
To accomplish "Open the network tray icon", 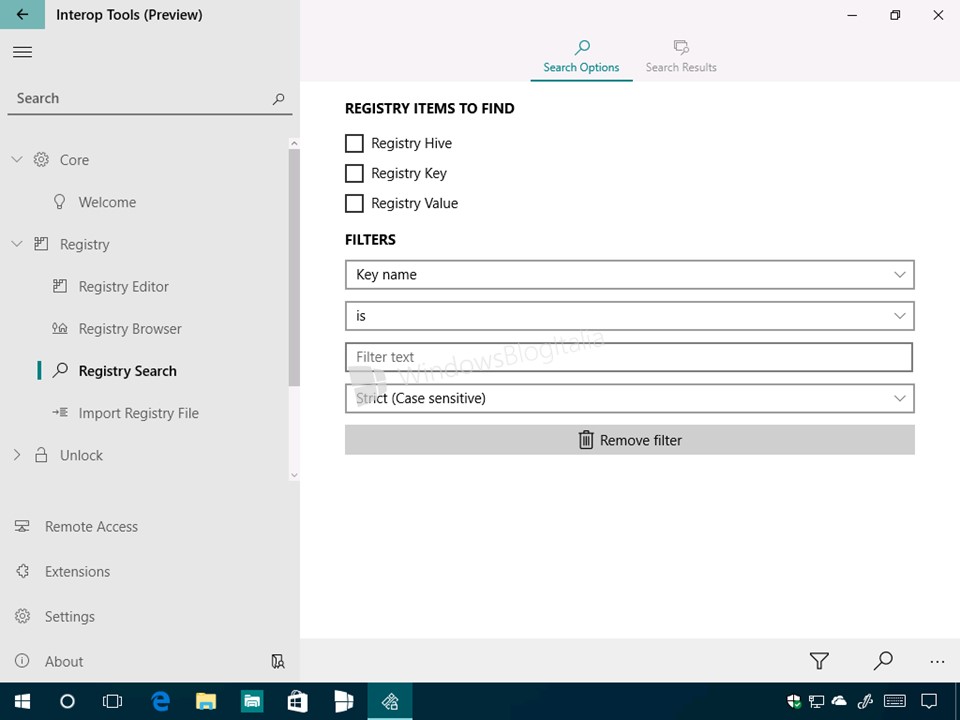I will pos(816,702).
